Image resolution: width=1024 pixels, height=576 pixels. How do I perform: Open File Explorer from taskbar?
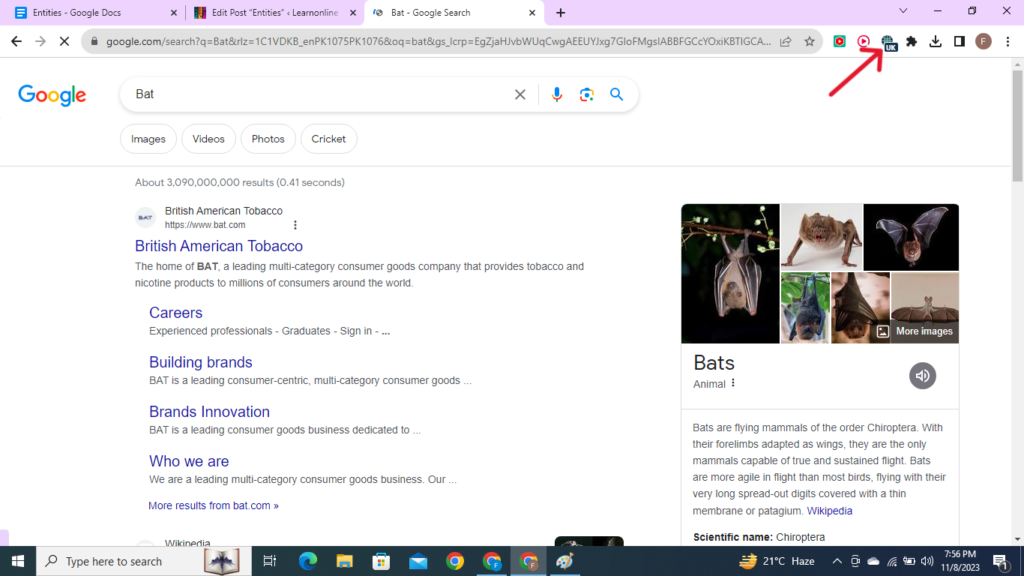[344, 561]
